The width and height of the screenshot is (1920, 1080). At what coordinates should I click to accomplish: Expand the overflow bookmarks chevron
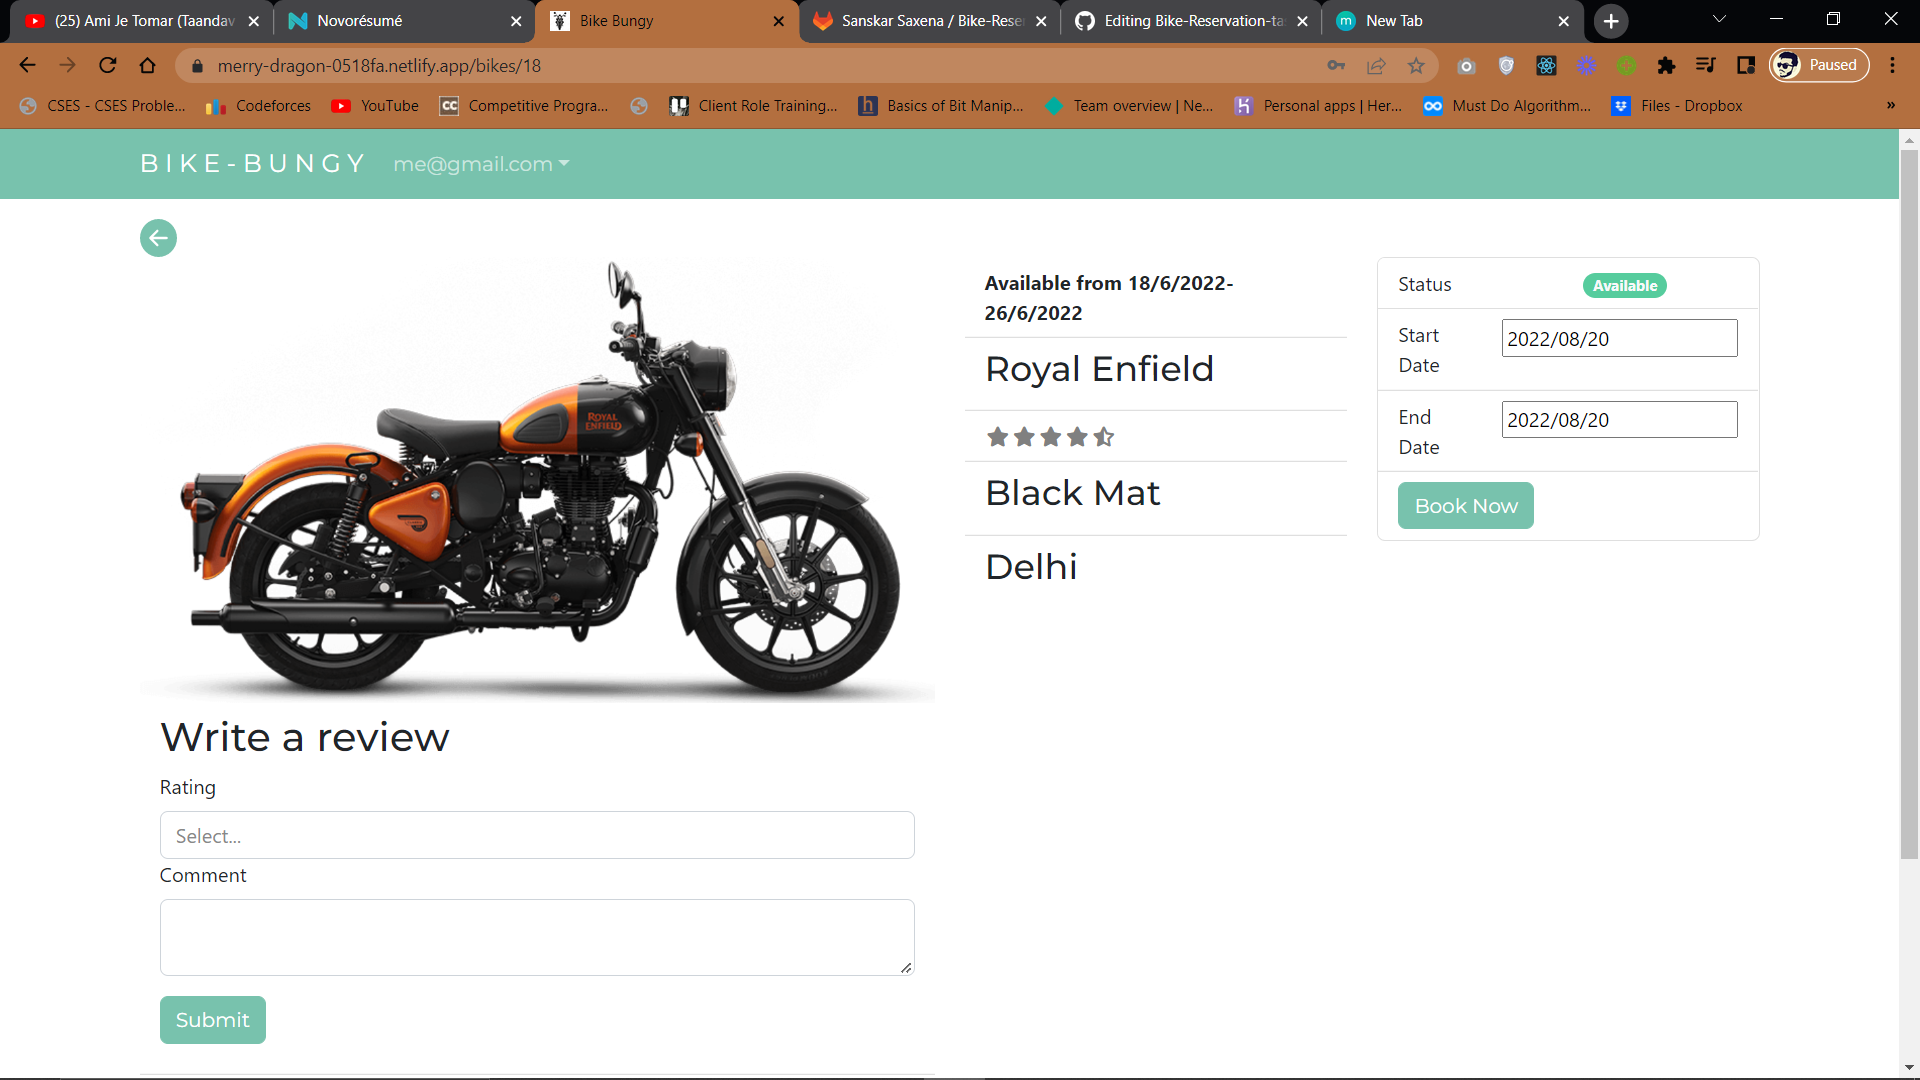pyautogui.click(x=1890, y=105)
